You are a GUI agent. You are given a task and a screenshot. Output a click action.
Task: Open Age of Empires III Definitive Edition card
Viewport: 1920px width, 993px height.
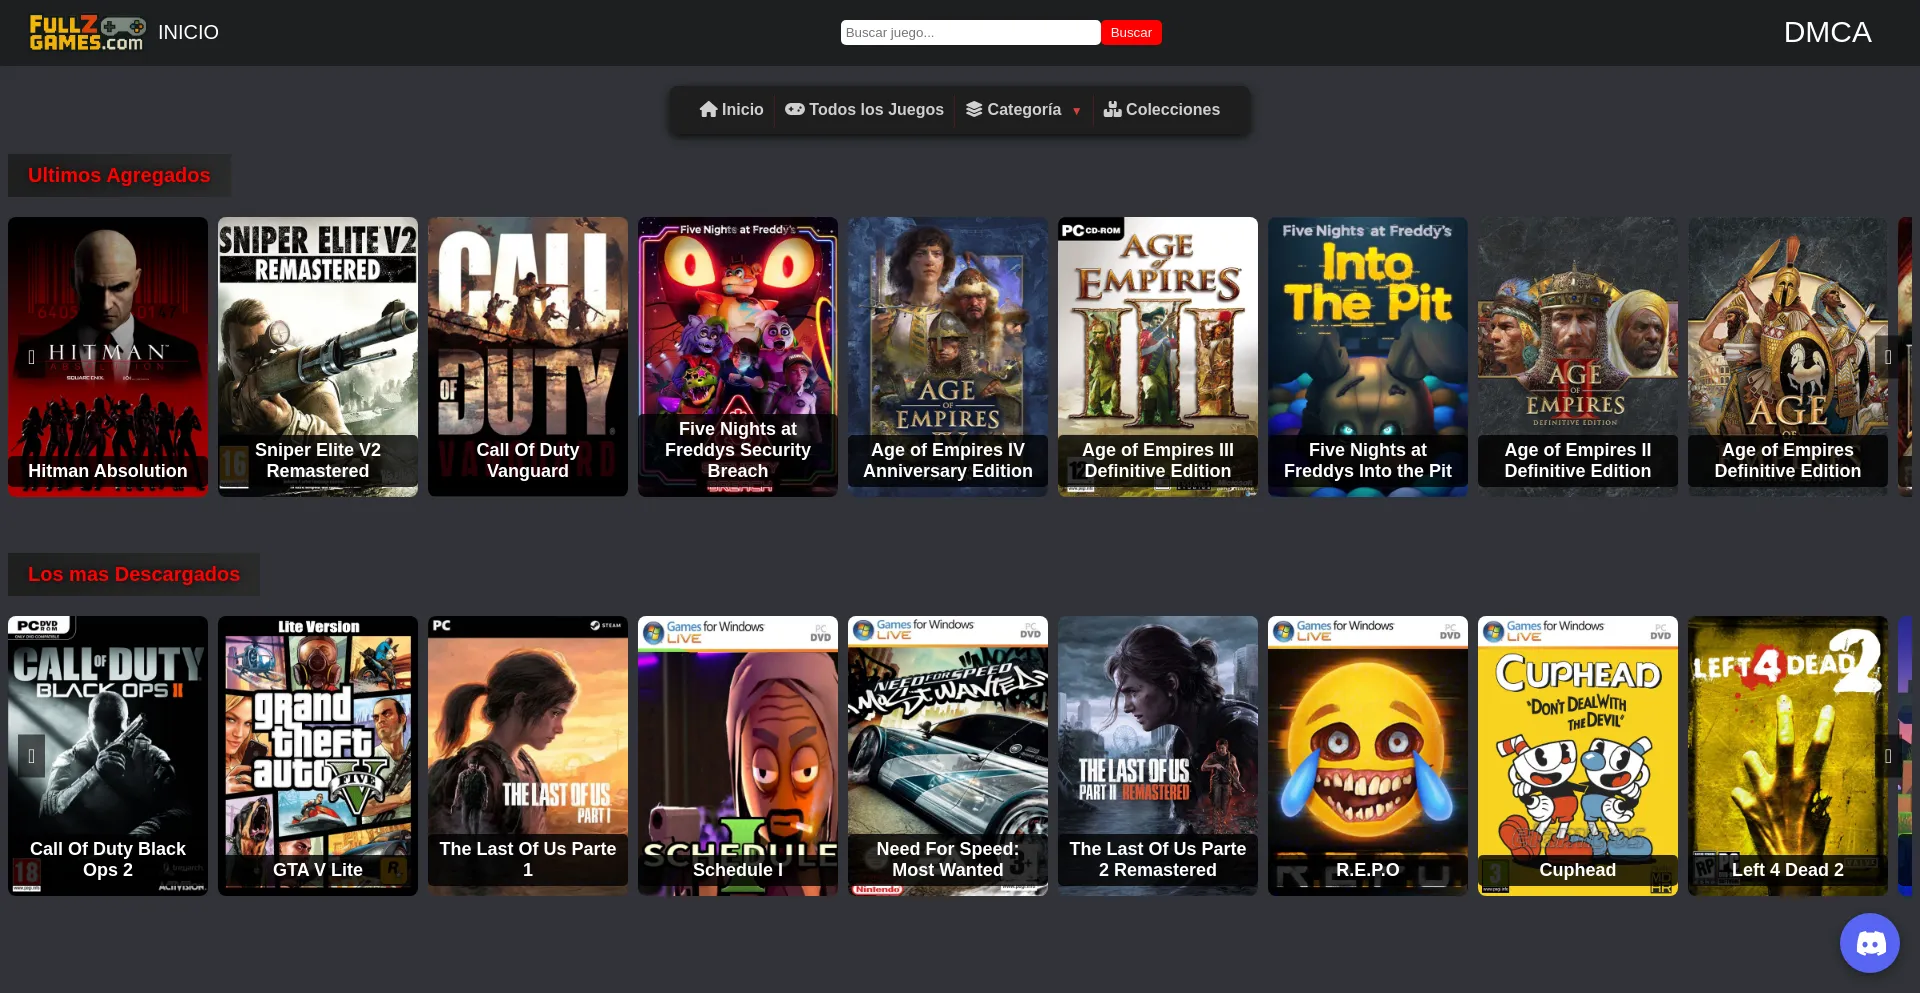pyautogui.click(x=1158, y=357)
